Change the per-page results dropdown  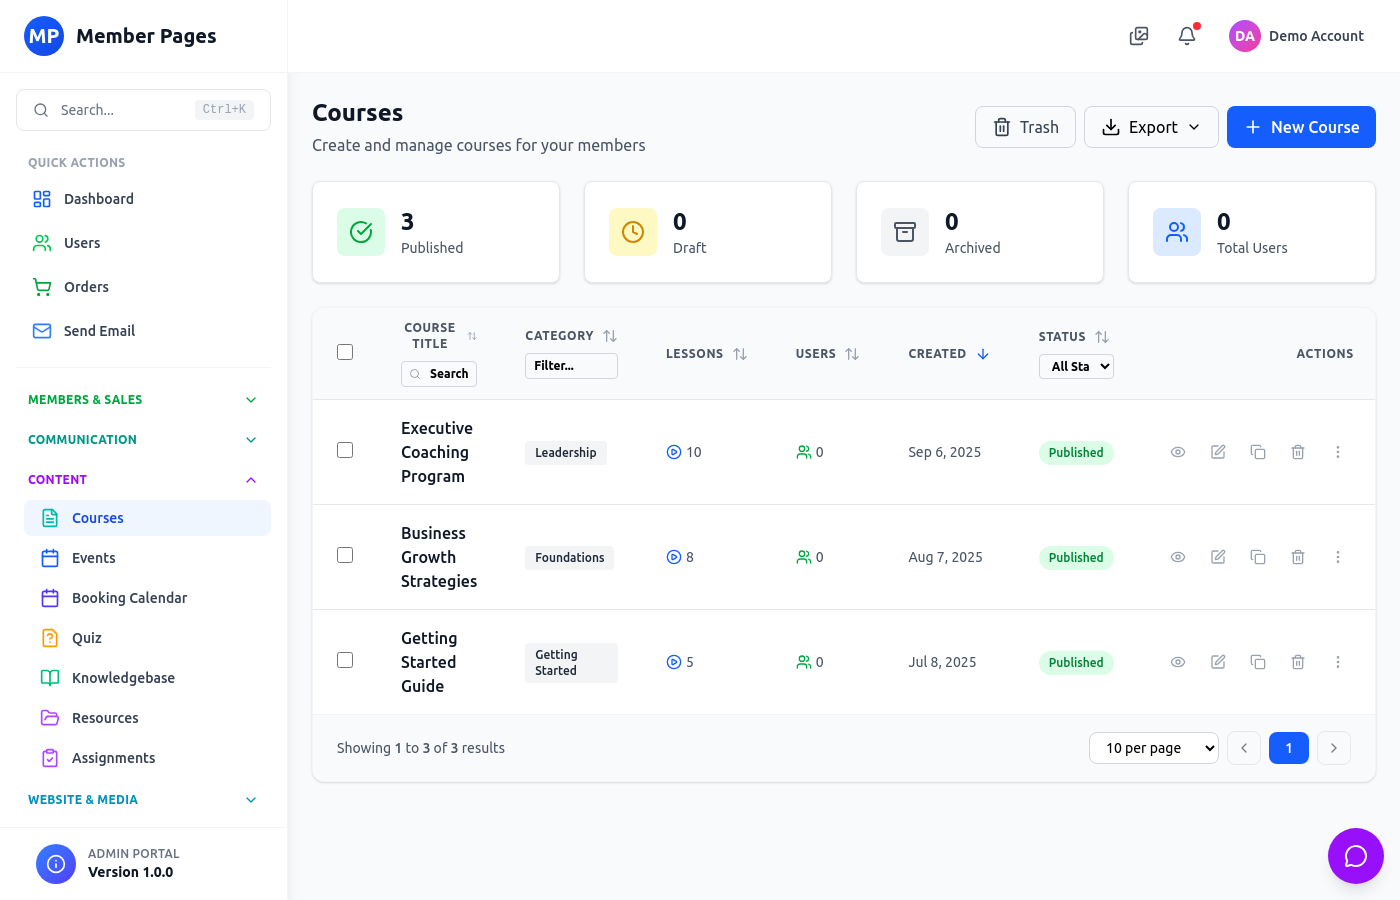1154,747
